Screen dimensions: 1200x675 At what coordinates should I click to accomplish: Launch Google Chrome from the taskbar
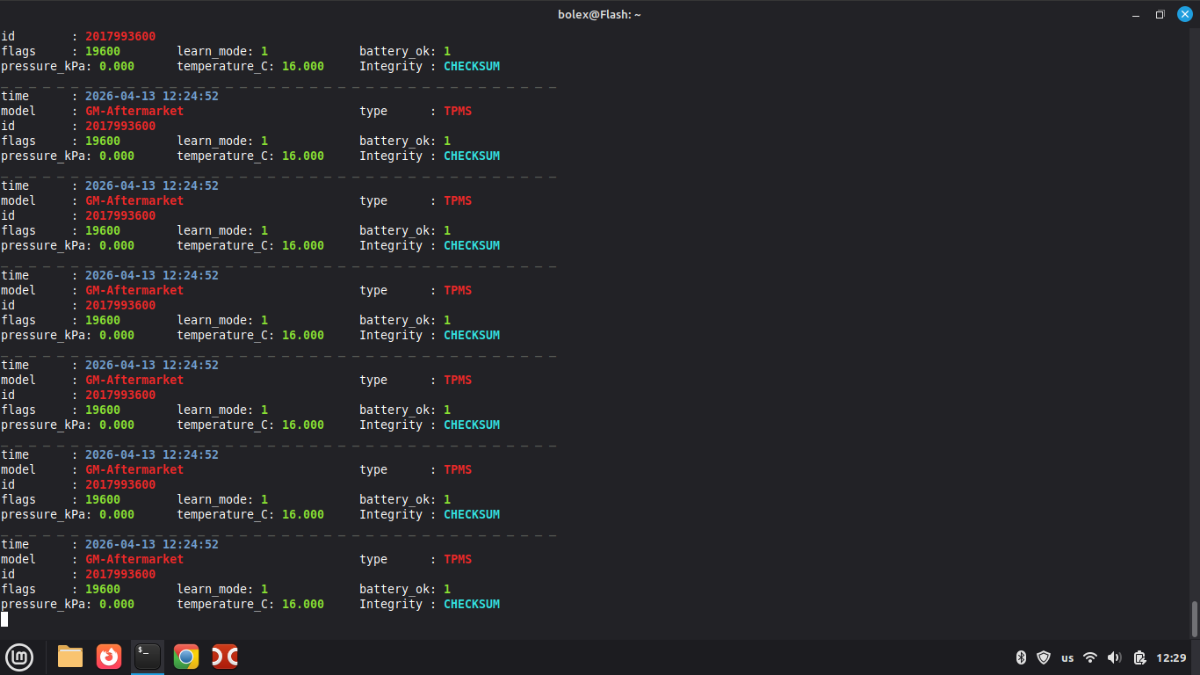186,657
